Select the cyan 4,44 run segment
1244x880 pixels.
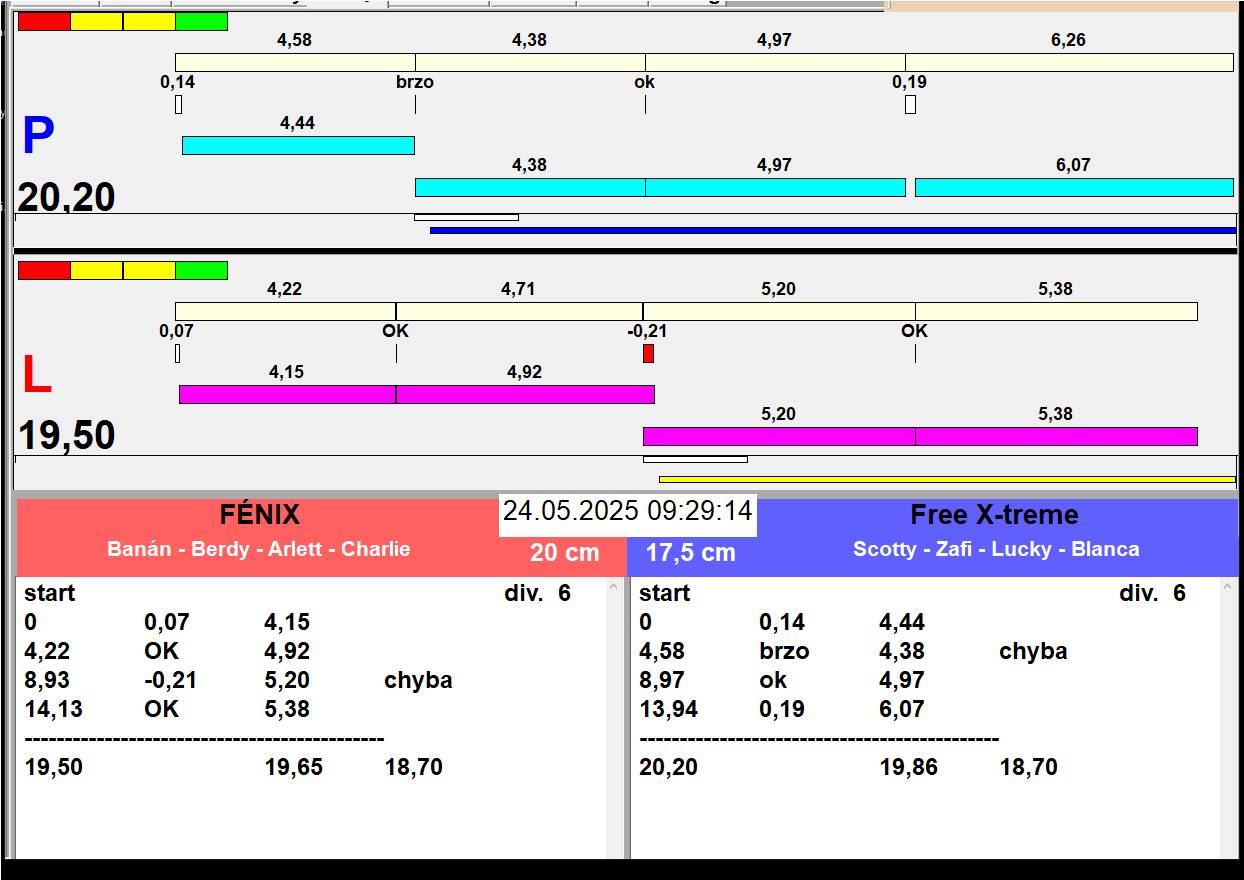tap(298, 145)
